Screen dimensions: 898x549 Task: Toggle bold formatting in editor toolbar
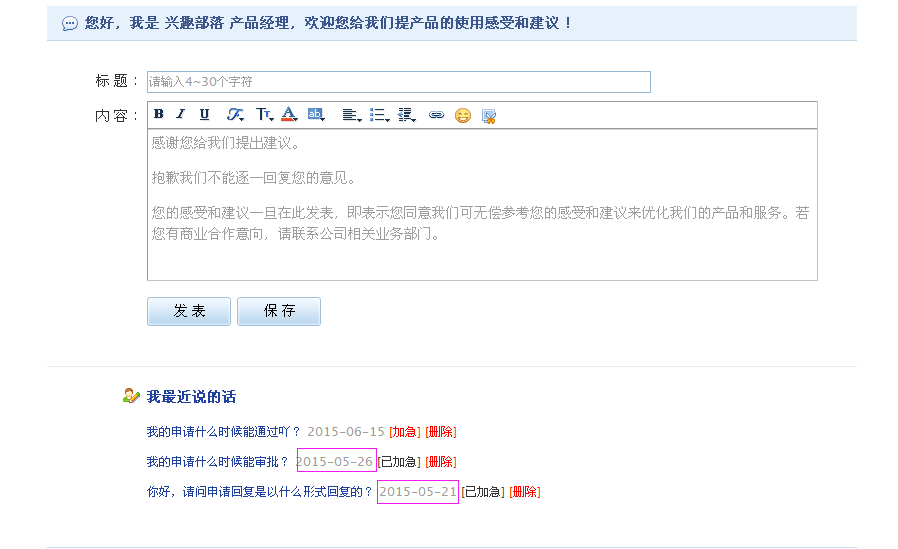[159, 114]
